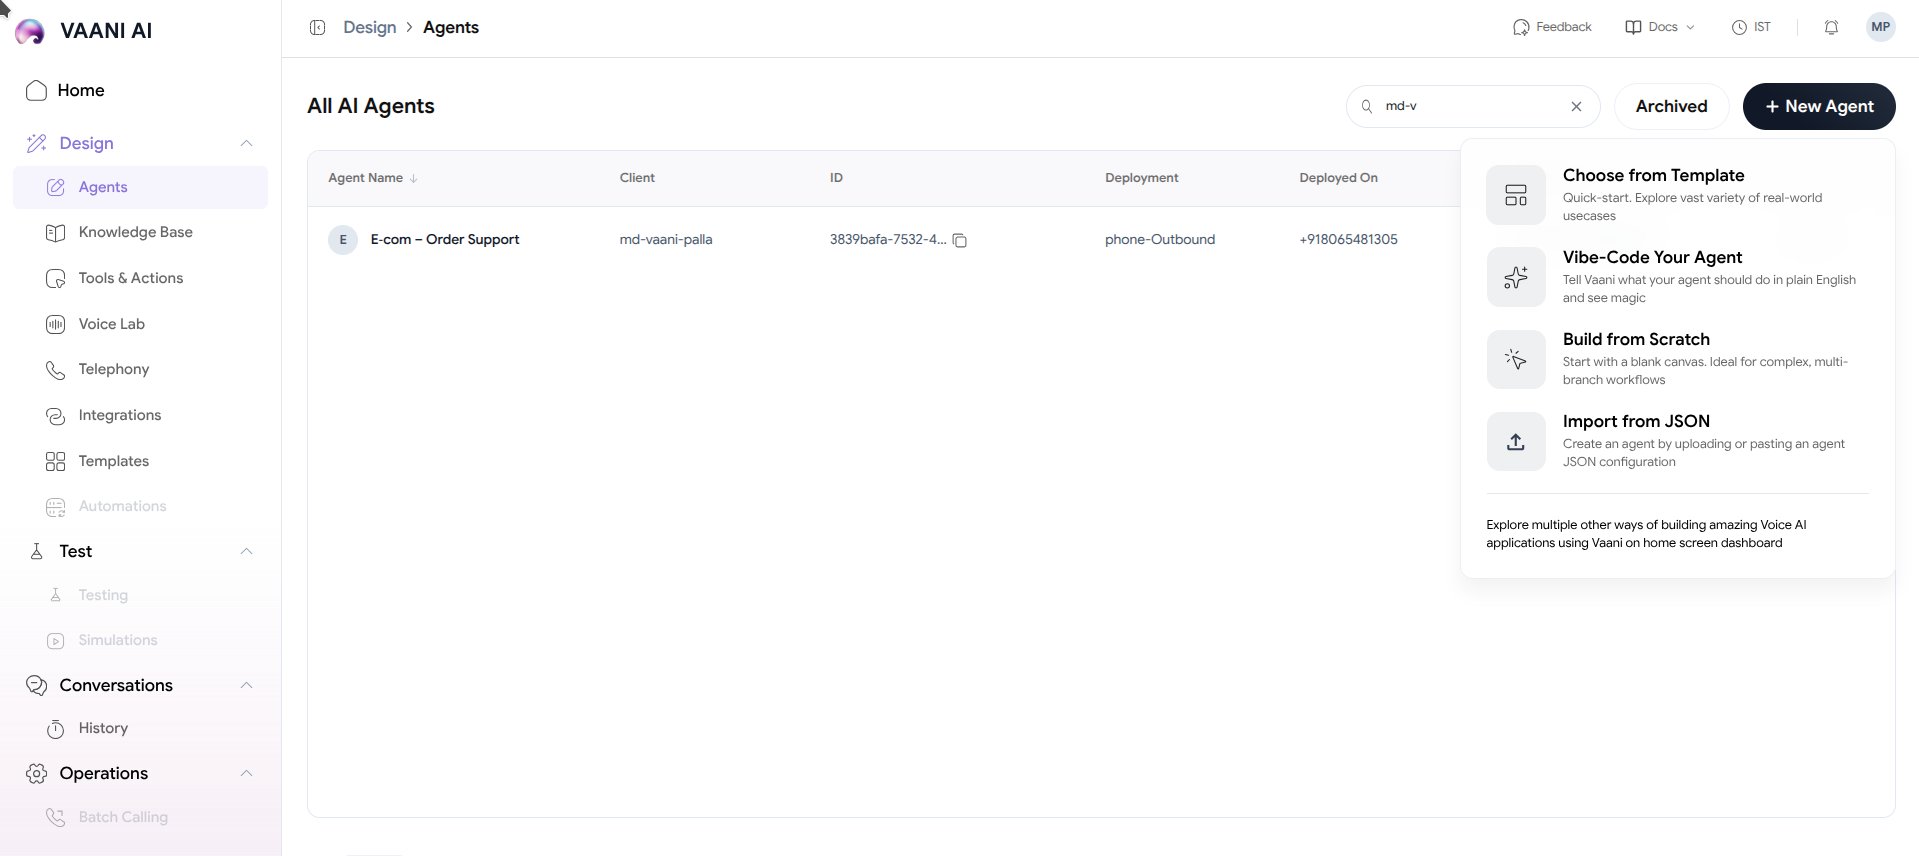Sort by Agent Name column arrow
This screenshot has width=1919, height=856.
click(x=414, y=178)
